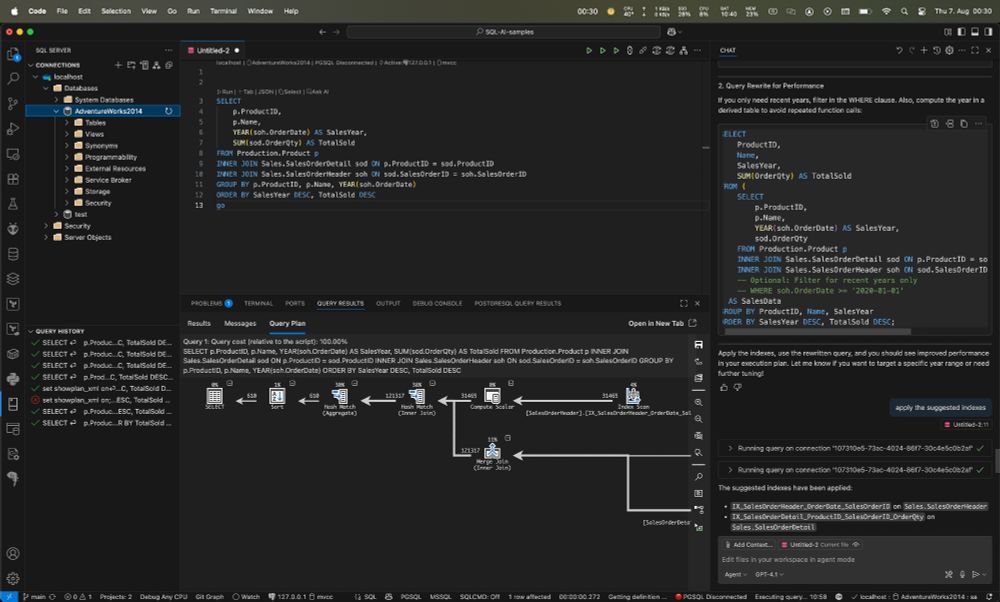Switch to the Results tab
Viewport: 1000px width, 602px height.
pos(199,323)
